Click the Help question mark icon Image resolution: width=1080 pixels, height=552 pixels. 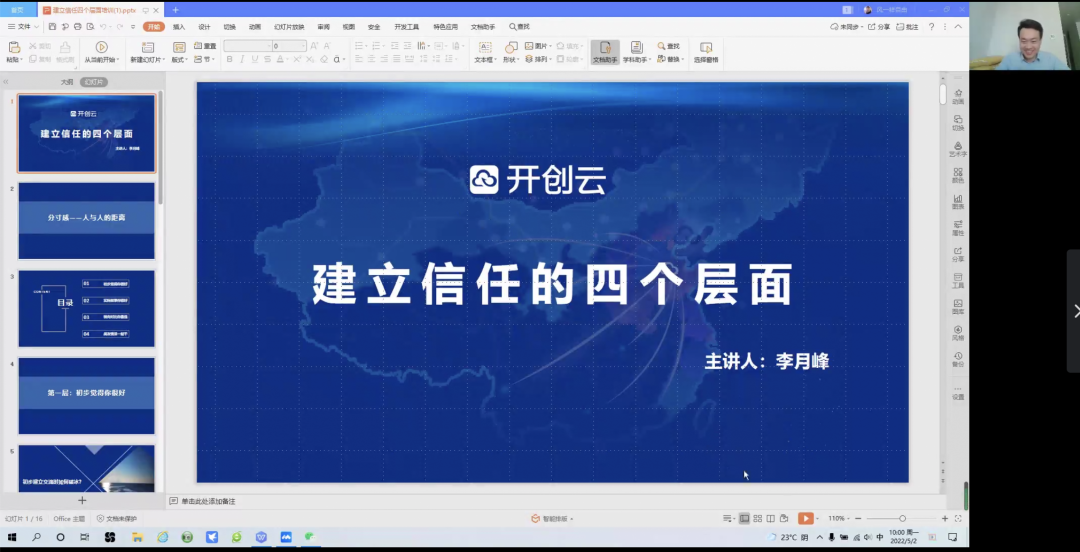point(931,27)
